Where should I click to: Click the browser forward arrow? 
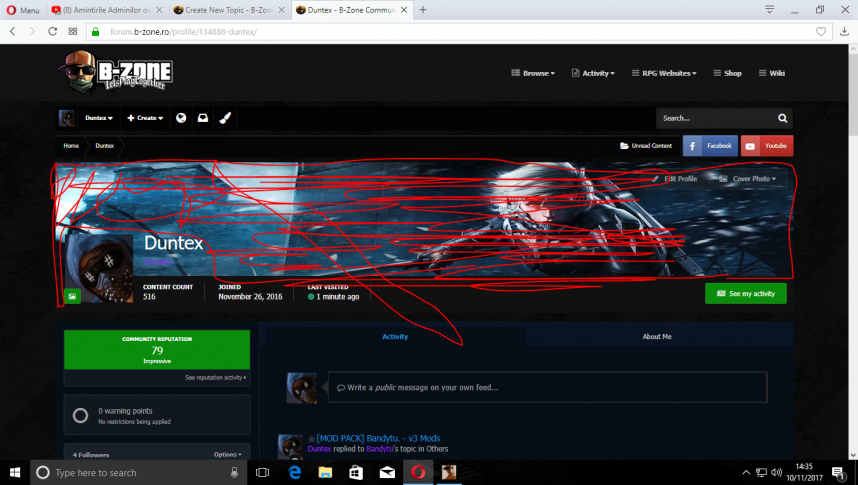coord(32,32)
